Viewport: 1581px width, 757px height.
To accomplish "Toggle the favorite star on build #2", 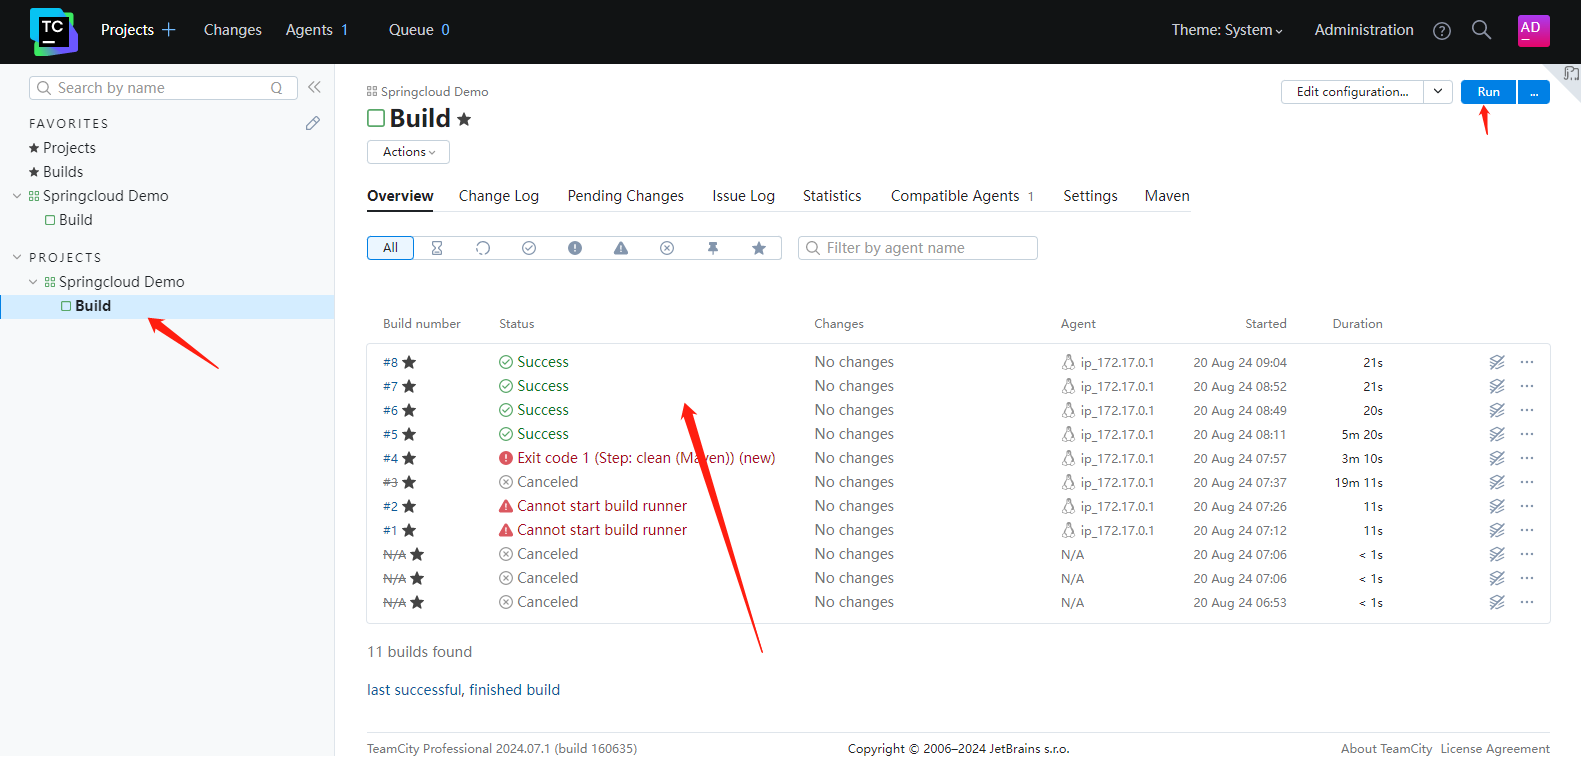I will (x=409, y=506).
